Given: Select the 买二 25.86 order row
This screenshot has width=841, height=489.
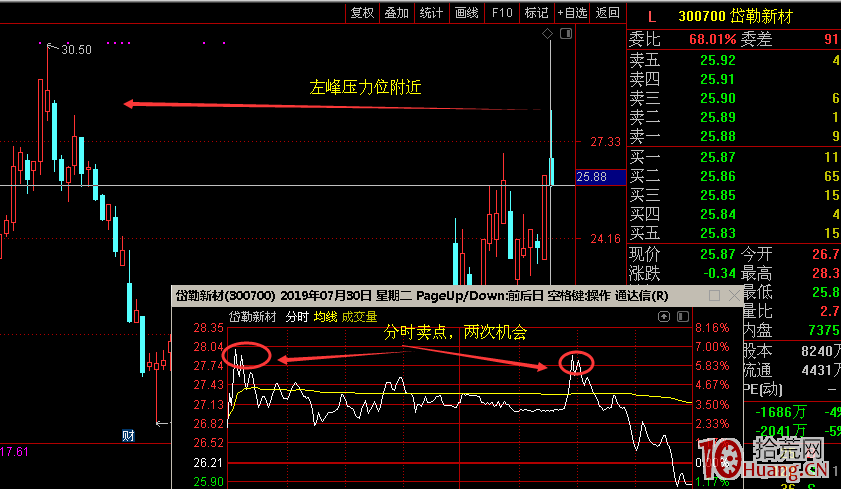Looking at the screenshot, I should [734, 176].
